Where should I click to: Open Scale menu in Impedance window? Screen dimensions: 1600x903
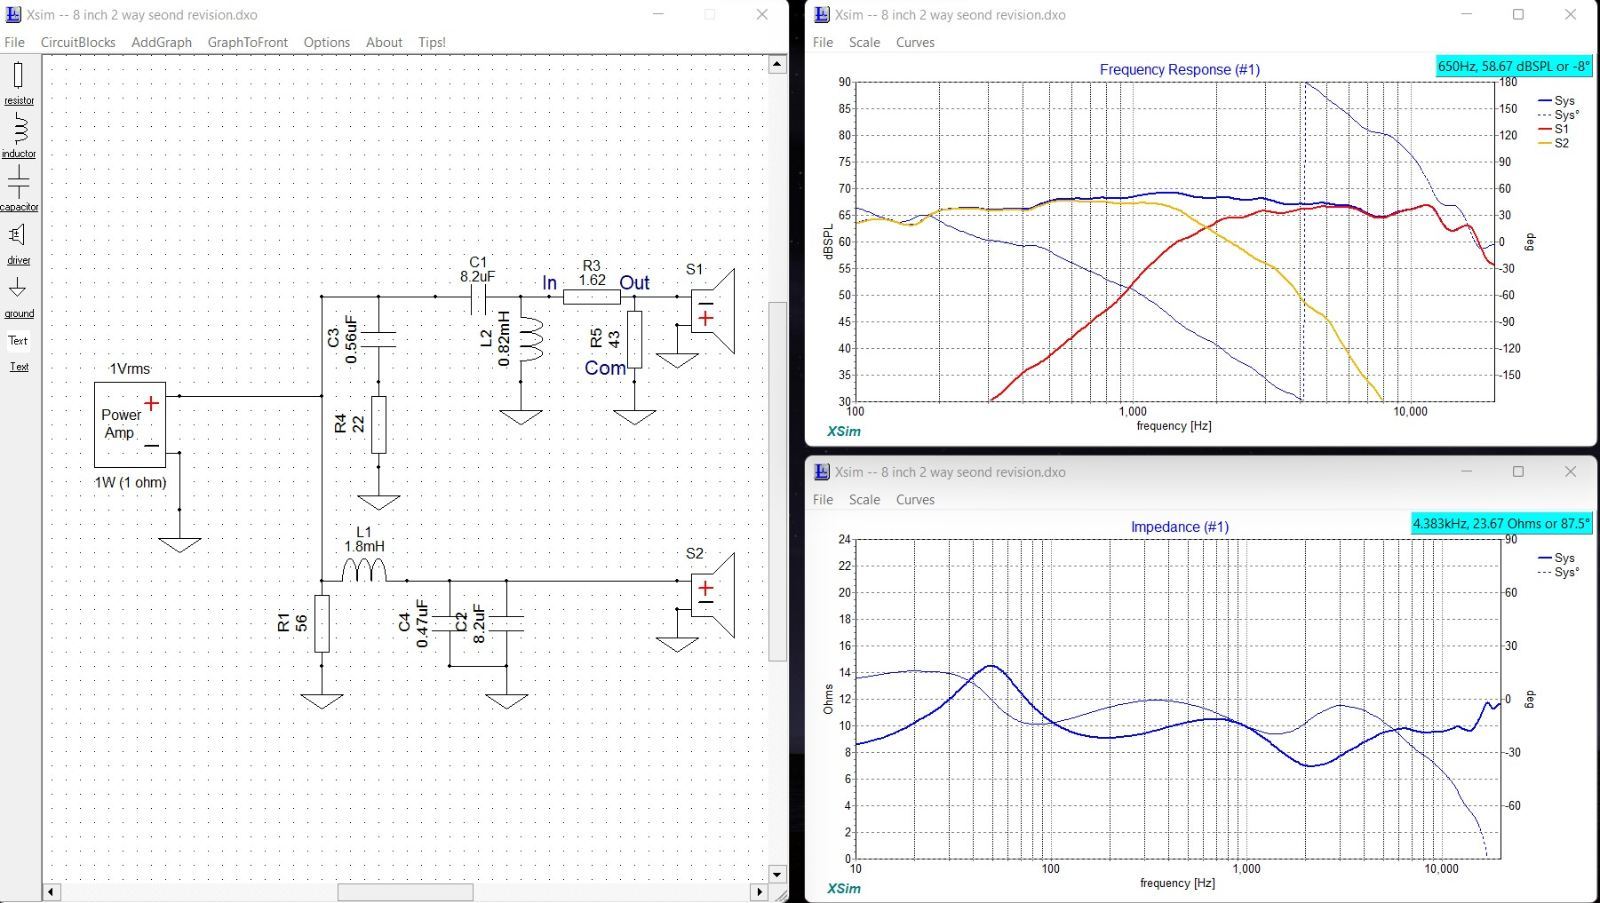coord(864,499)
